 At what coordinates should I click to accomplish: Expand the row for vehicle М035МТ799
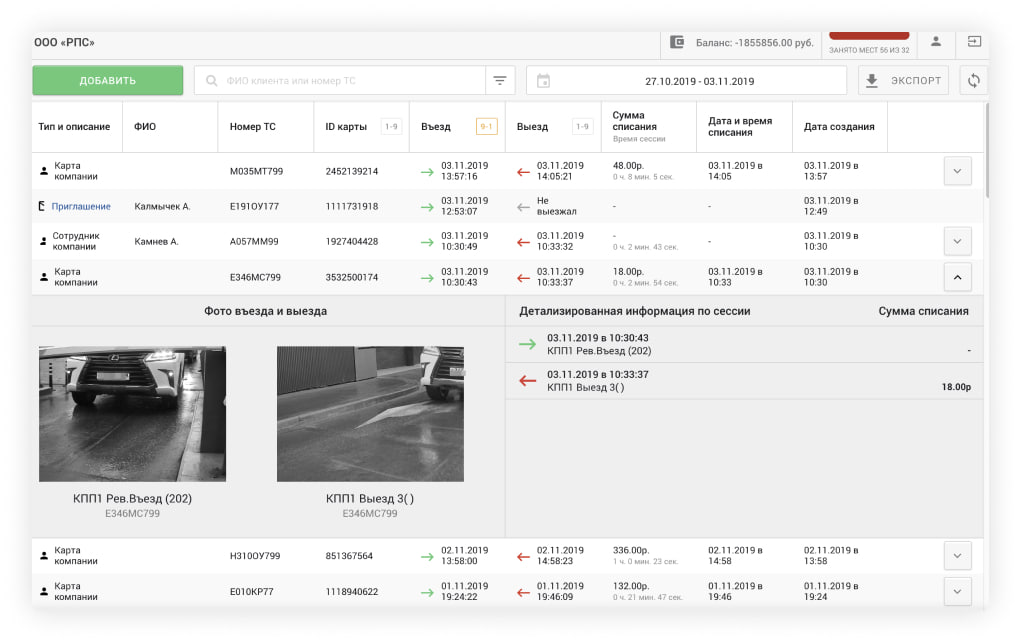pyautogui.click(x=957, y=172)
